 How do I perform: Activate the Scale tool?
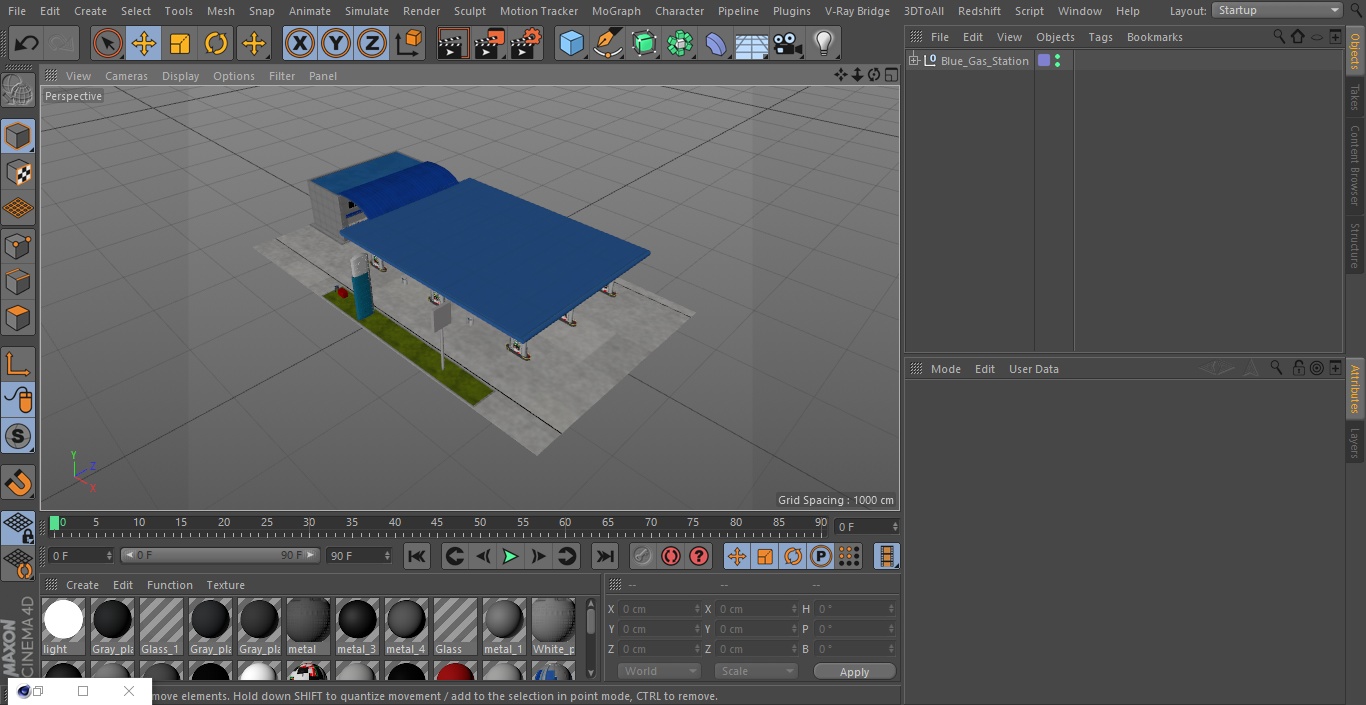click(180, 44)
